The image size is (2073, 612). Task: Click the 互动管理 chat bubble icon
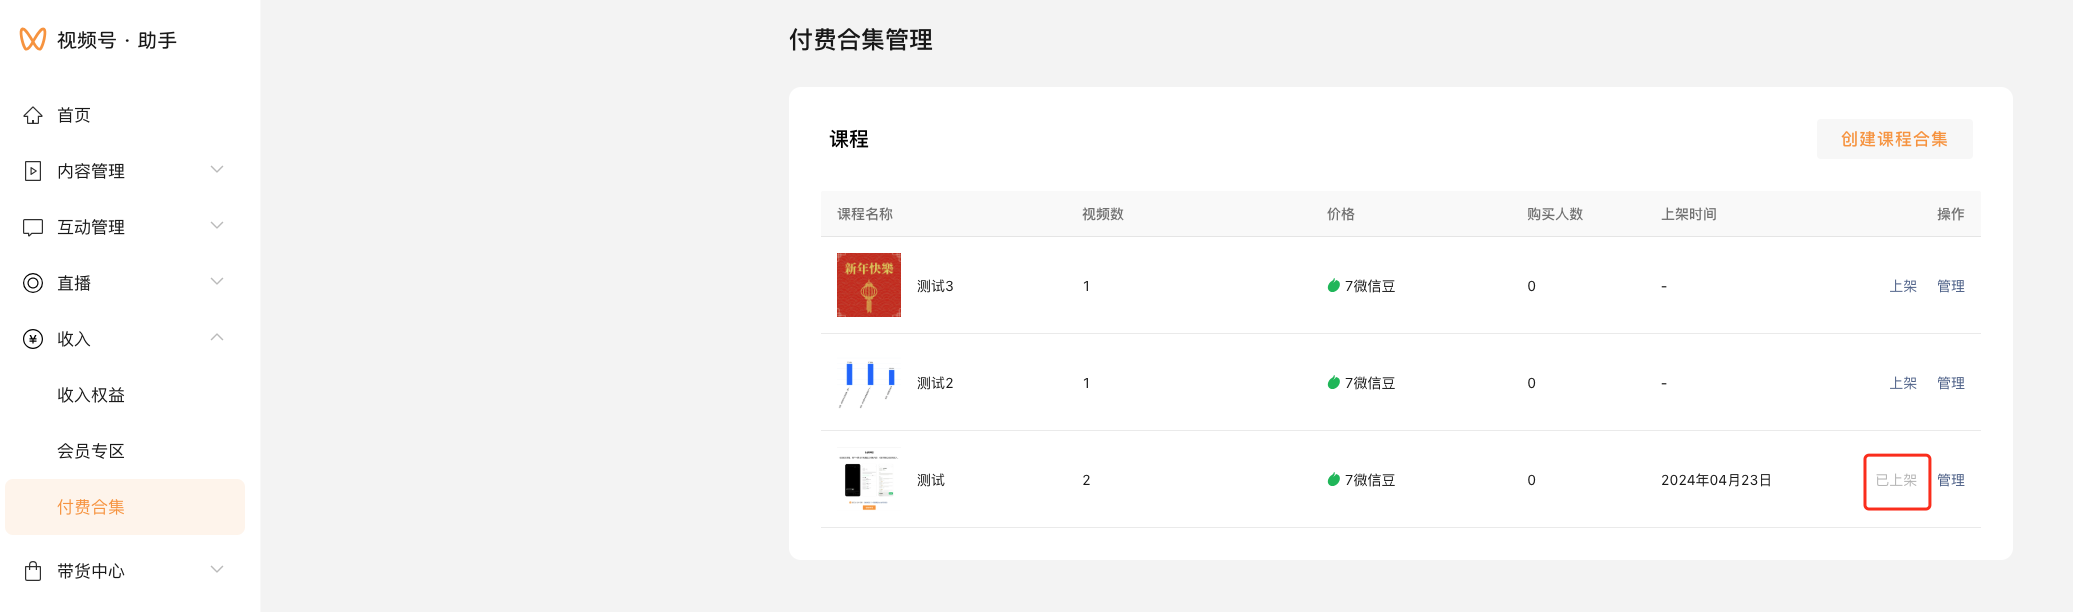tap(33, 227)
